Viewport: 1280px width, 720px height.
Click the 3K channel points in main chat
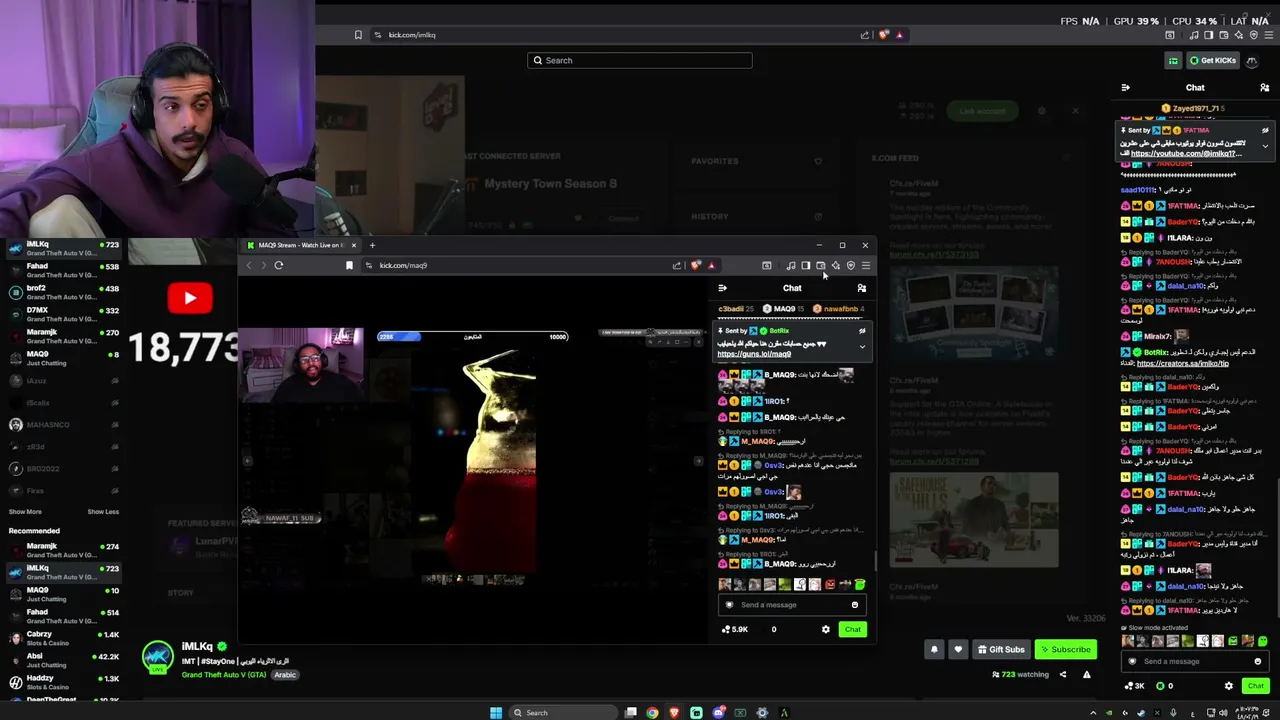point(1135,686)
